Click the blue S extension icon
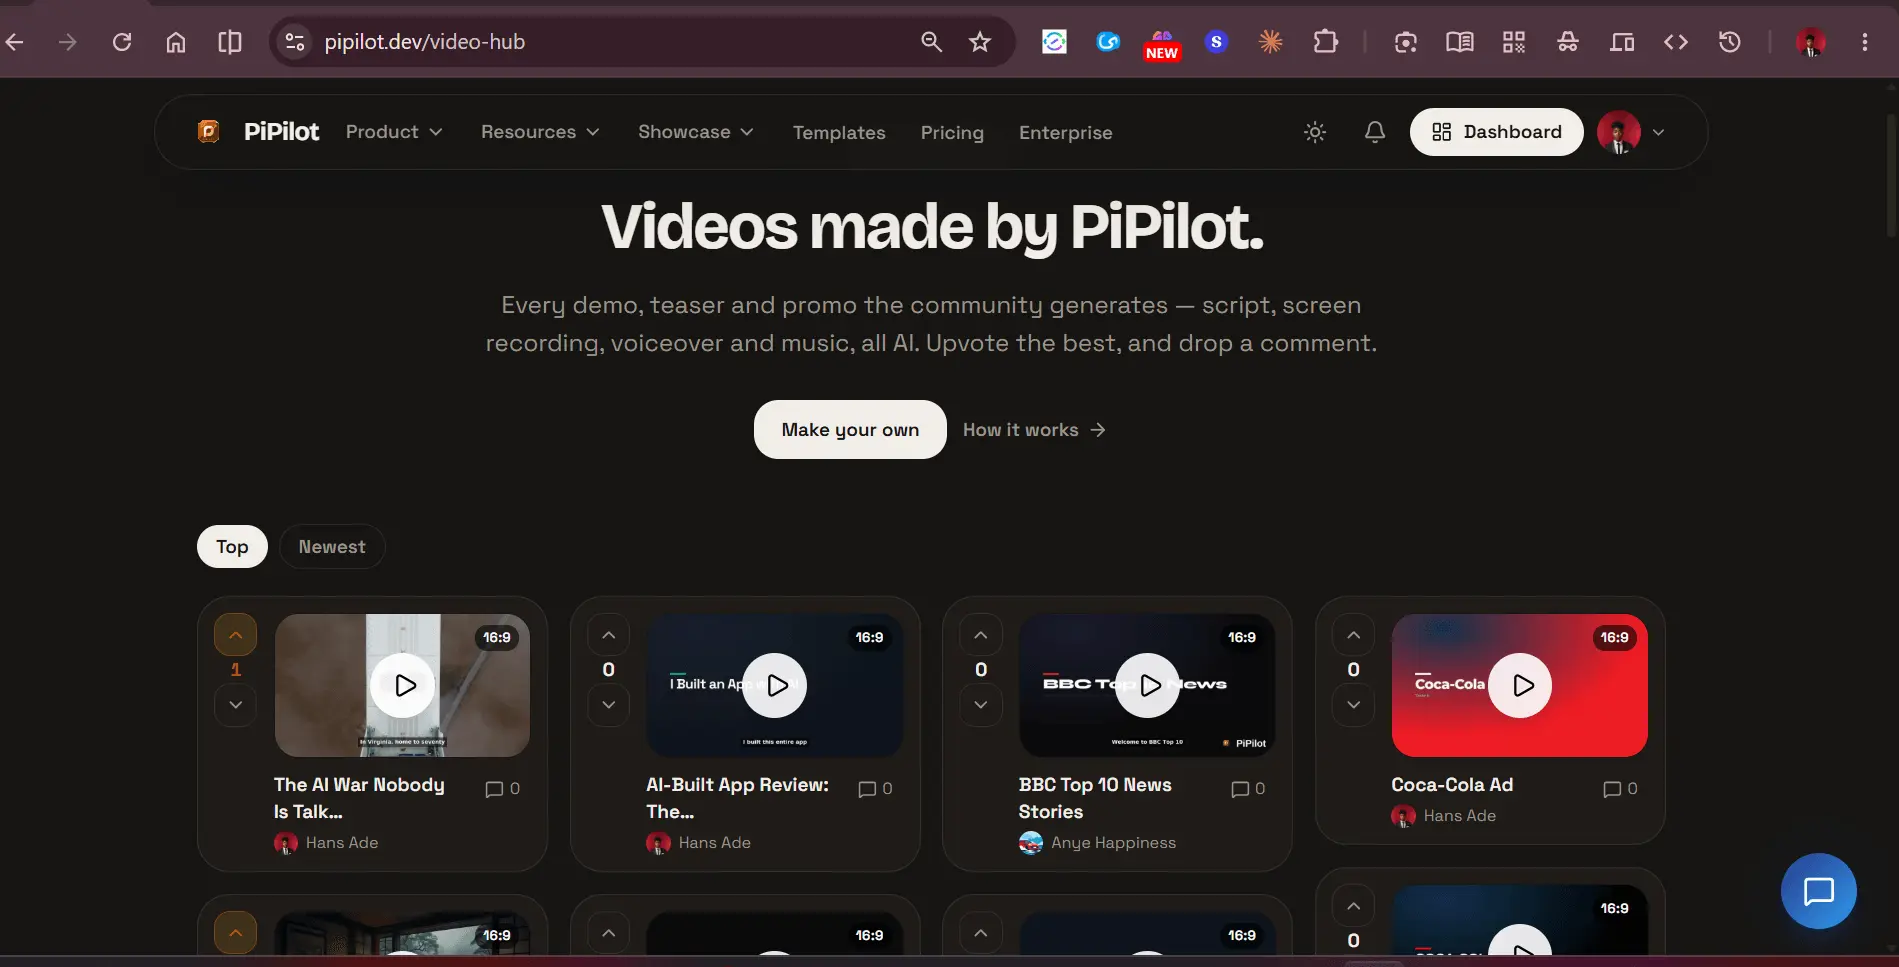The image size is (1899, 967). tap(1216, 42)
